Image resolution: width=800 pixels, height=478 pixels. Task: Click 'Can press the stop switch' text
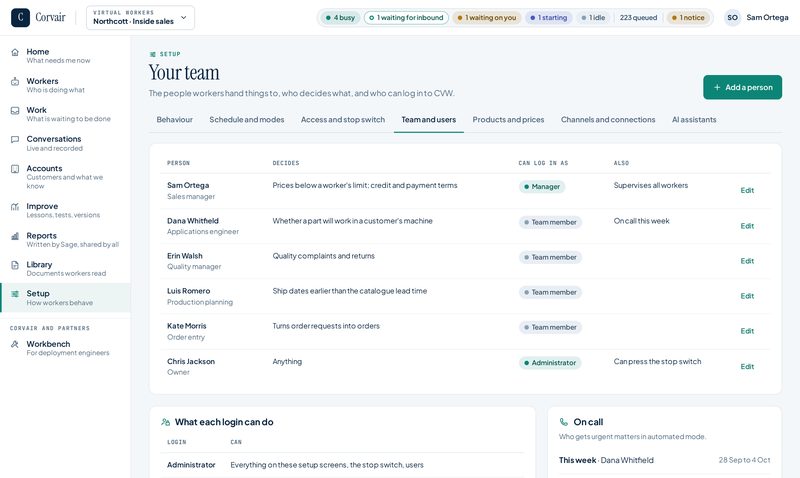point(657,361)
